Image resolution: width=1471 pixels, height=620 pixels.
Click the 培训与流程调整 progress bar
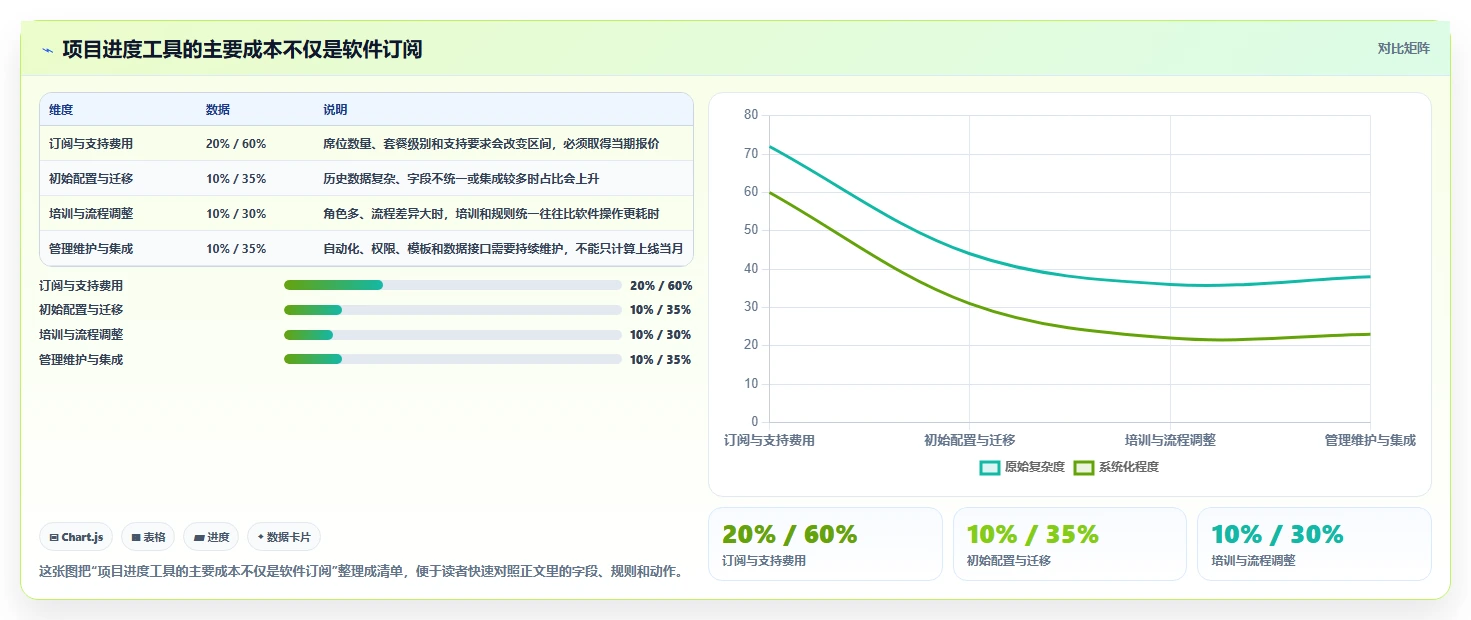453,335
